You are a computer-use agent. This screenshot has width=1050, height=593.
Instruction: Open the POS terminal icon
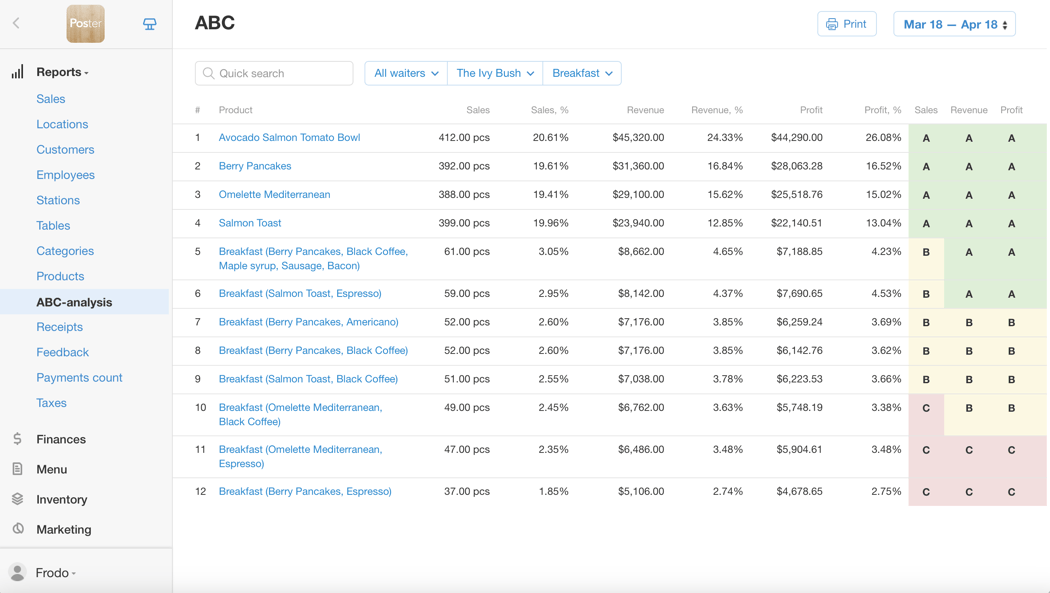click(149, 23)
